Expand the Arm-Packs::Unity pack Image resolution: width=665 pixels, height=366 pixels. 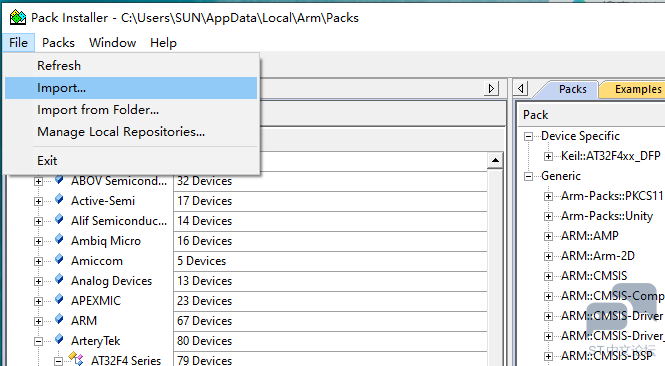click(x=548, y=216)
